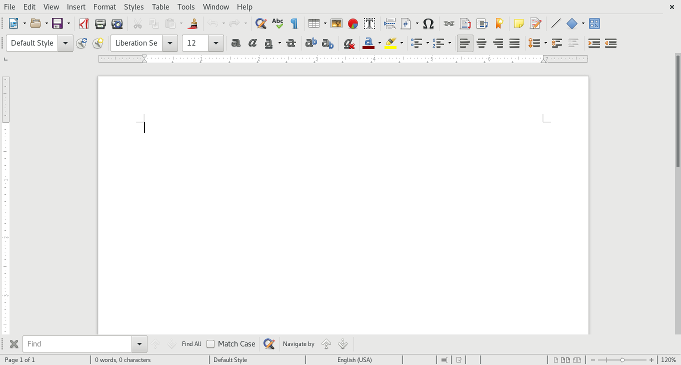
Task: Insert a comment sticky note
Action: [519, 23]
